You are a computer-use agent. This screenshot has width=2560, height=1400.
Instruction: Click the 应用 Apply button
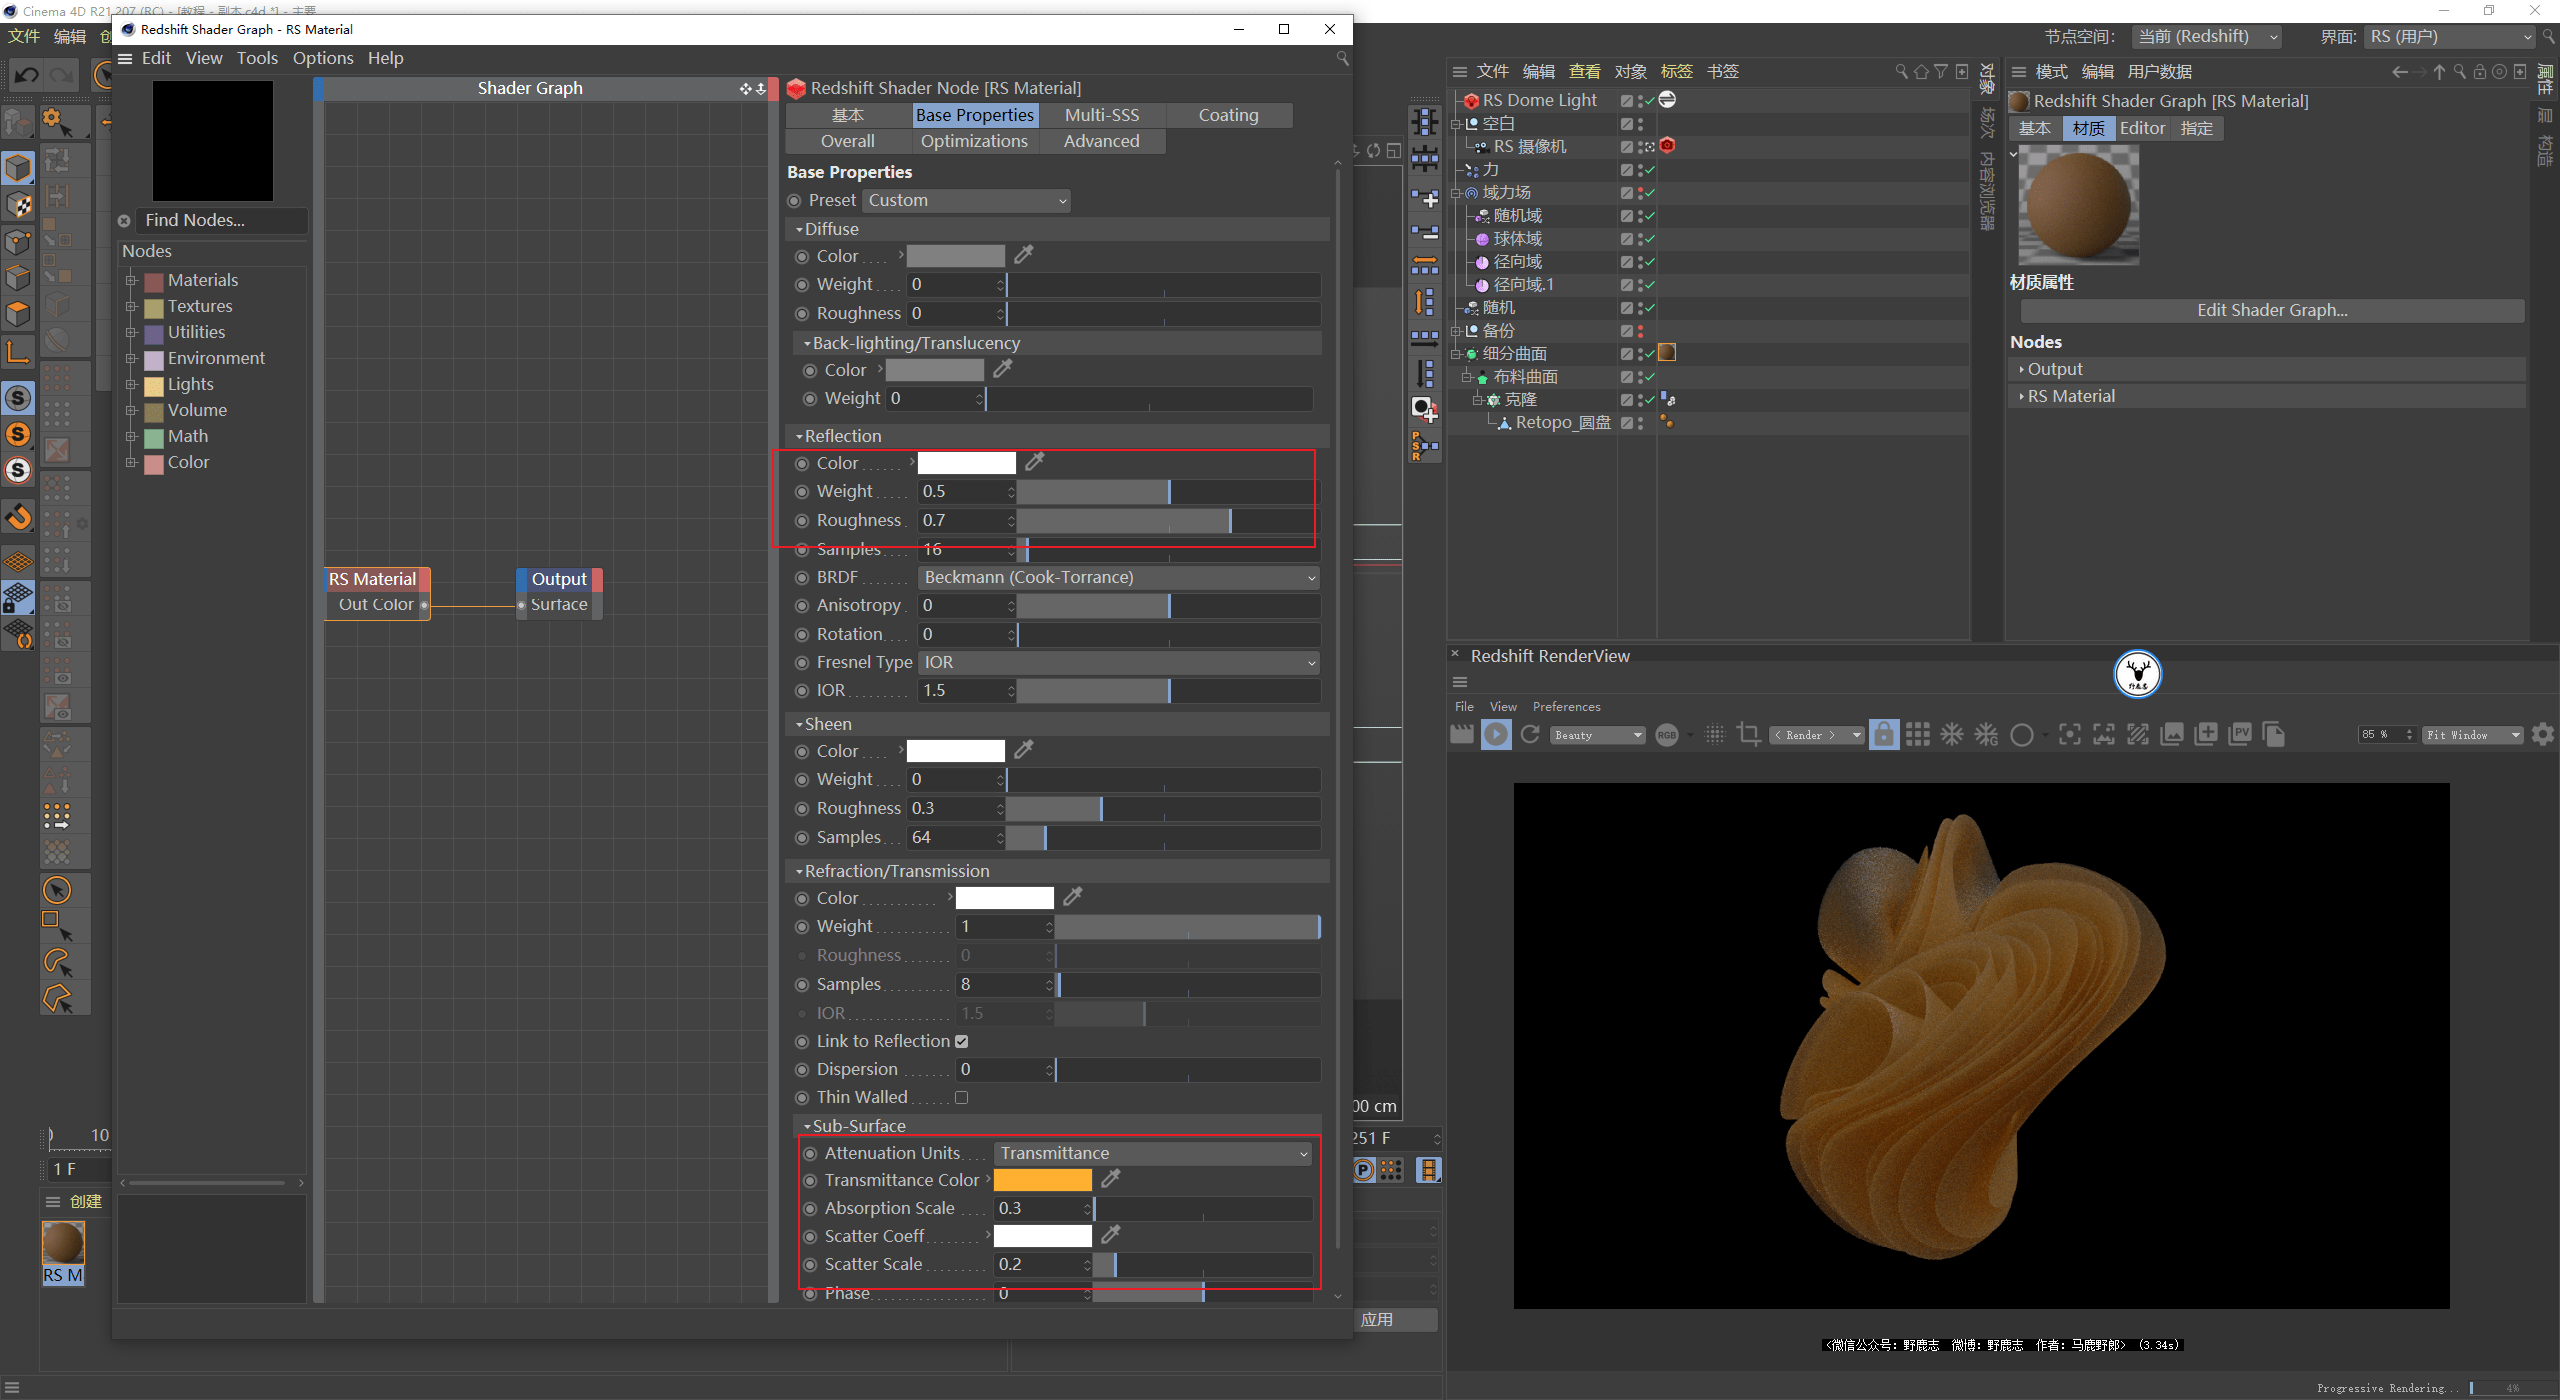click(1379, 1317)
